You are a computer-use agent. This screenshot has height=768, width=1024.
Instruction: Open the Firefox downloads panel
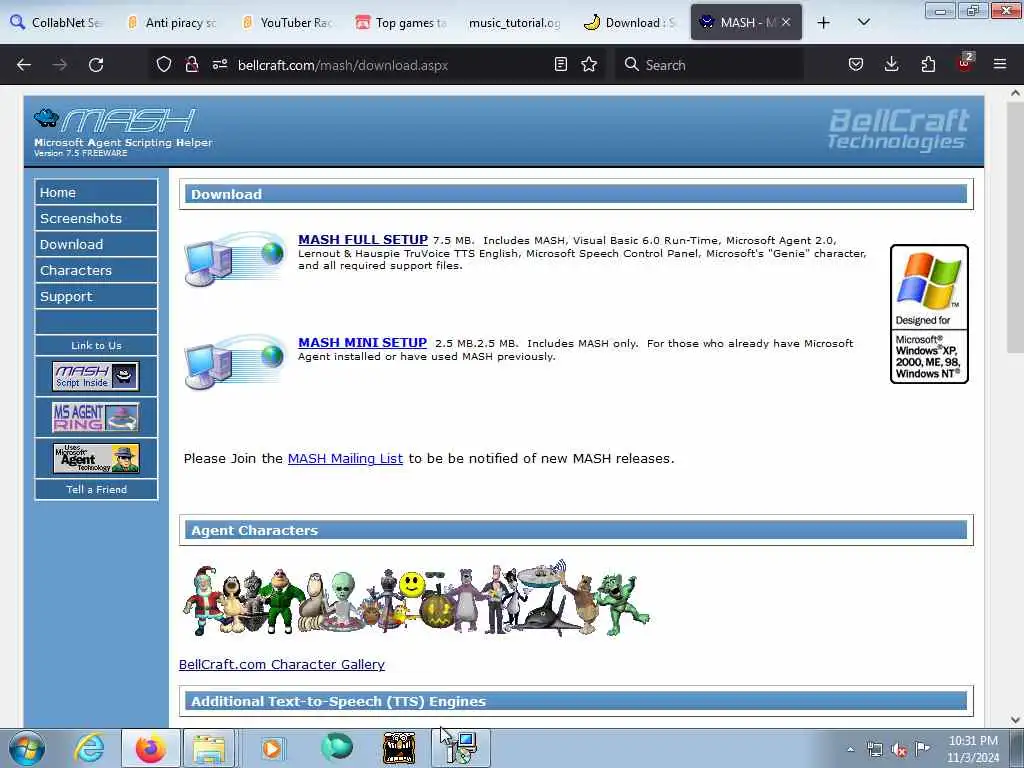891,65
